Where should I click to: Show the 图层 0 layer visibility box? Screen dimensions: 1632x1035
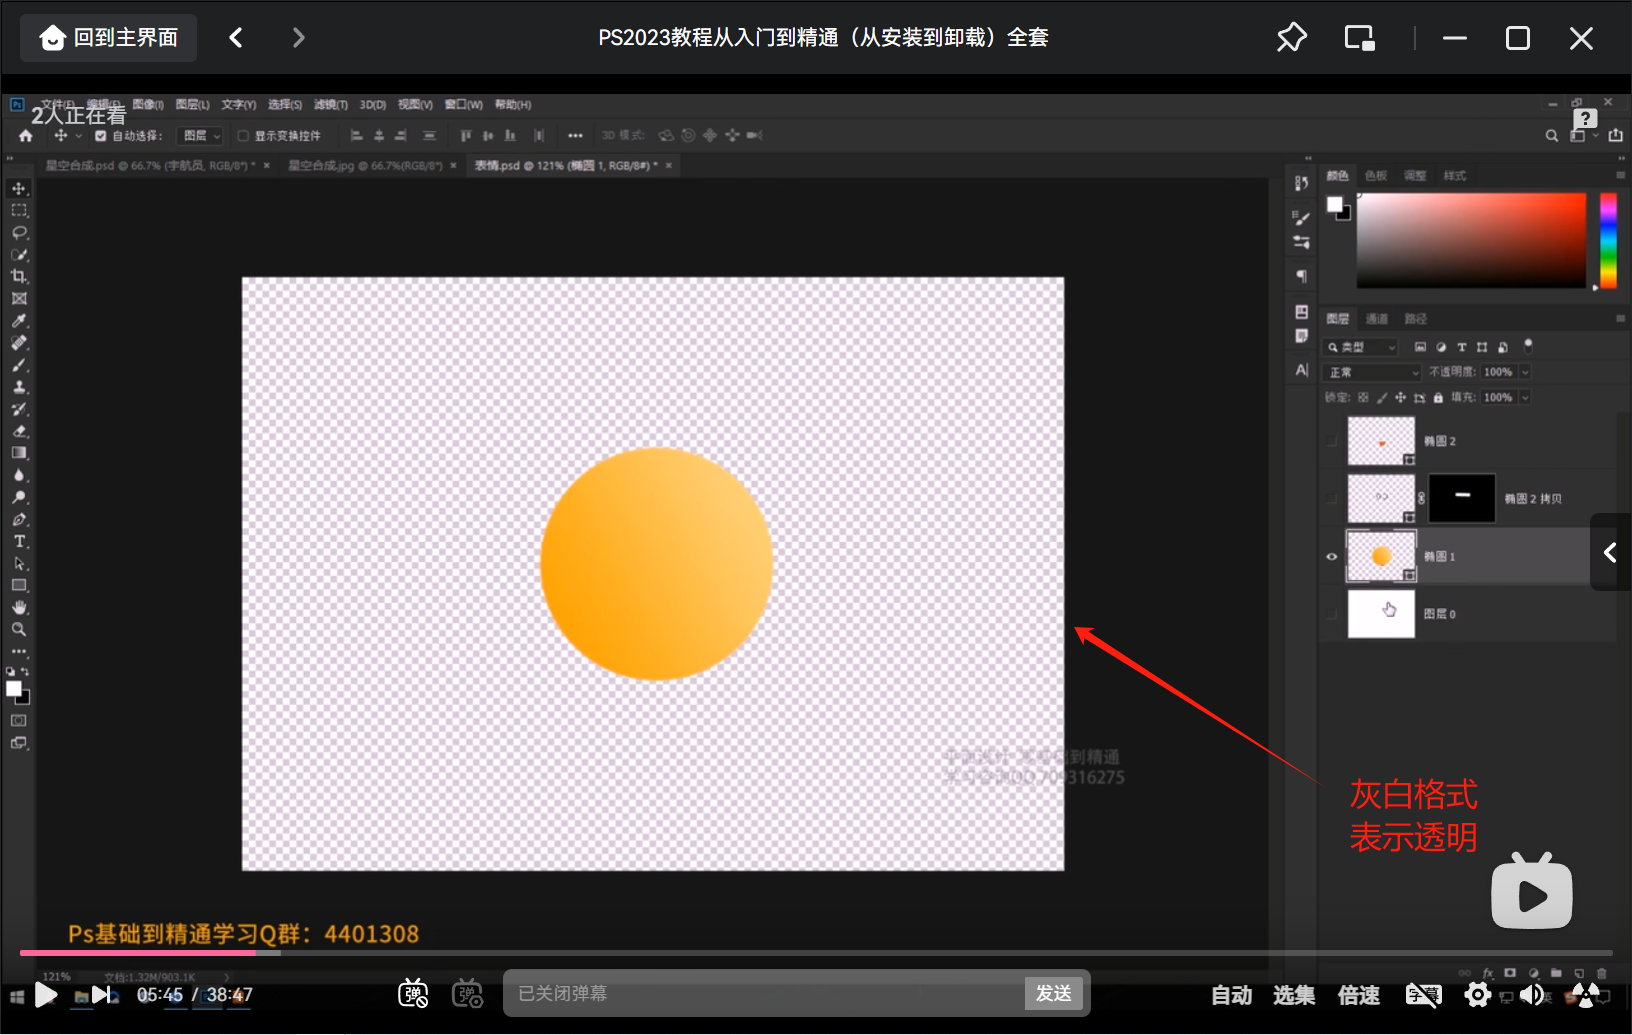click(x=1331, y=614)
